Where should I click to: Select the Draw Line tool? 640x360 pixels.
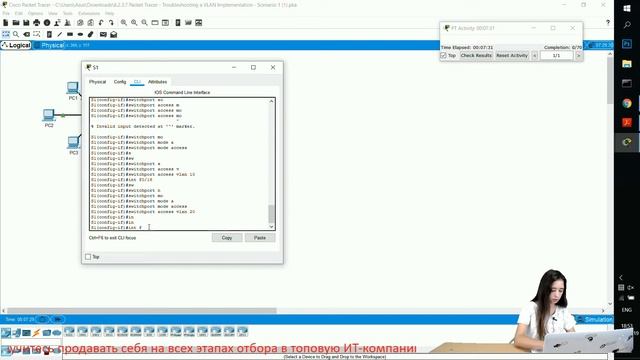coord(60,34)
